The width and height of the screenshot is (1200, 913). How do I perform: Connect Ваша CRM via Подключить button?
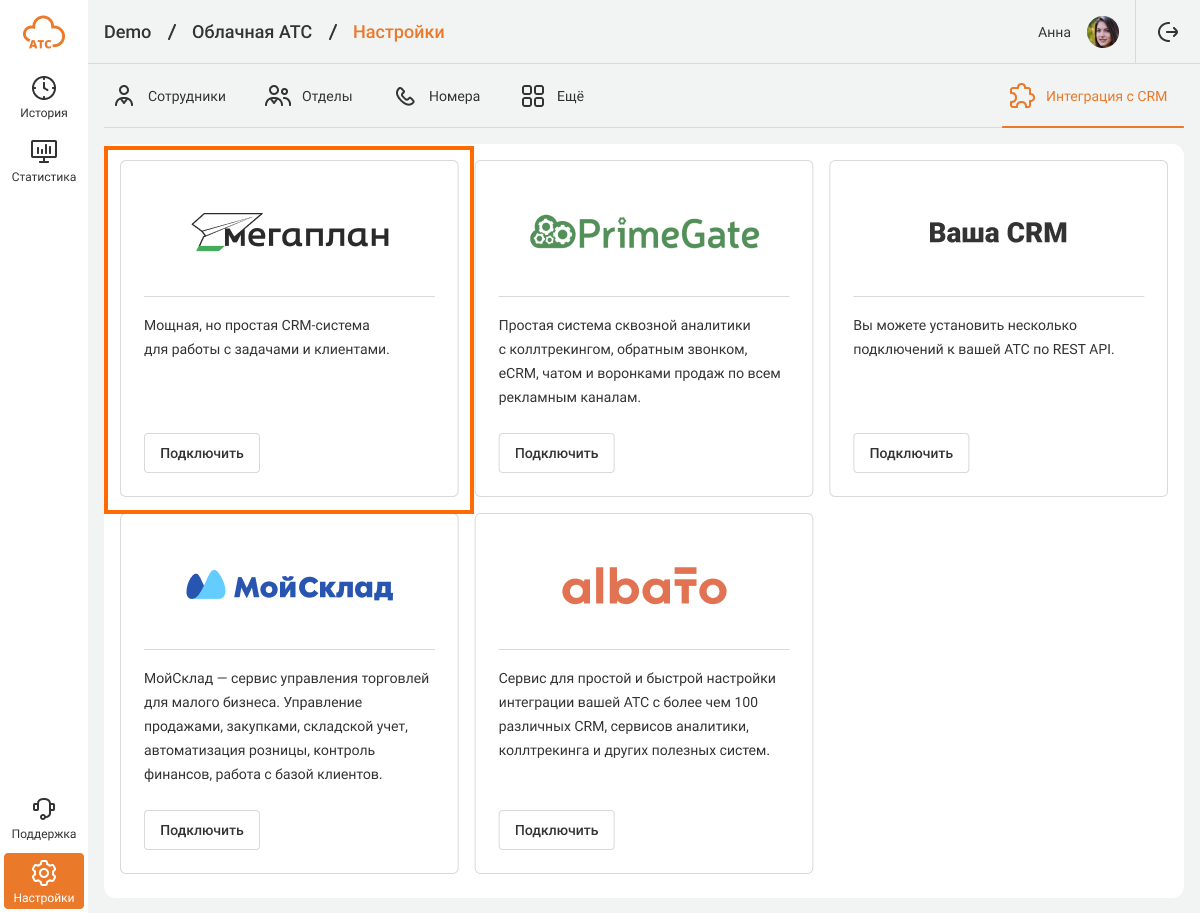coord(910,453)
